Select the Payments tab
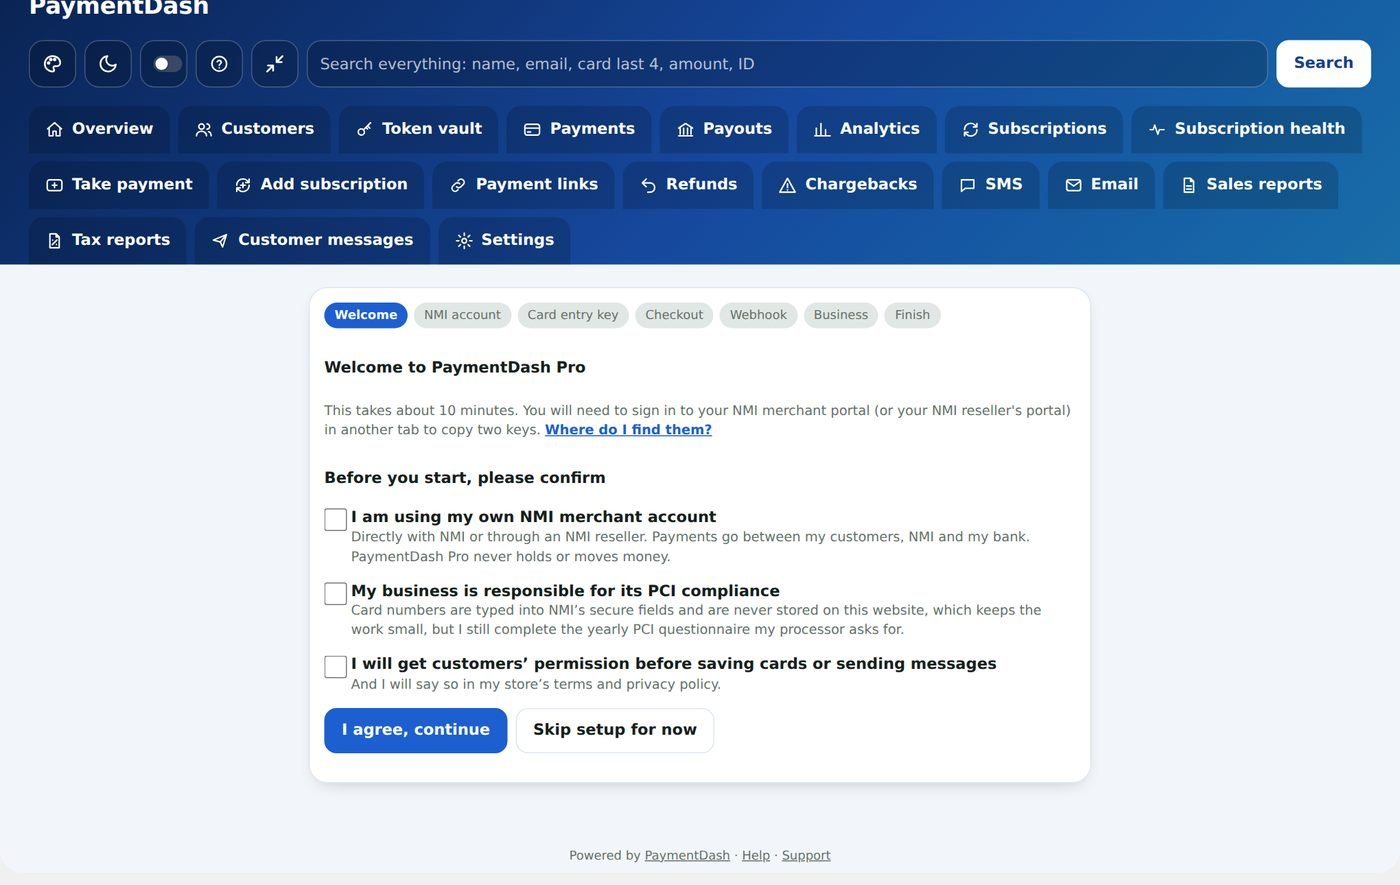 tap(579, 129)
